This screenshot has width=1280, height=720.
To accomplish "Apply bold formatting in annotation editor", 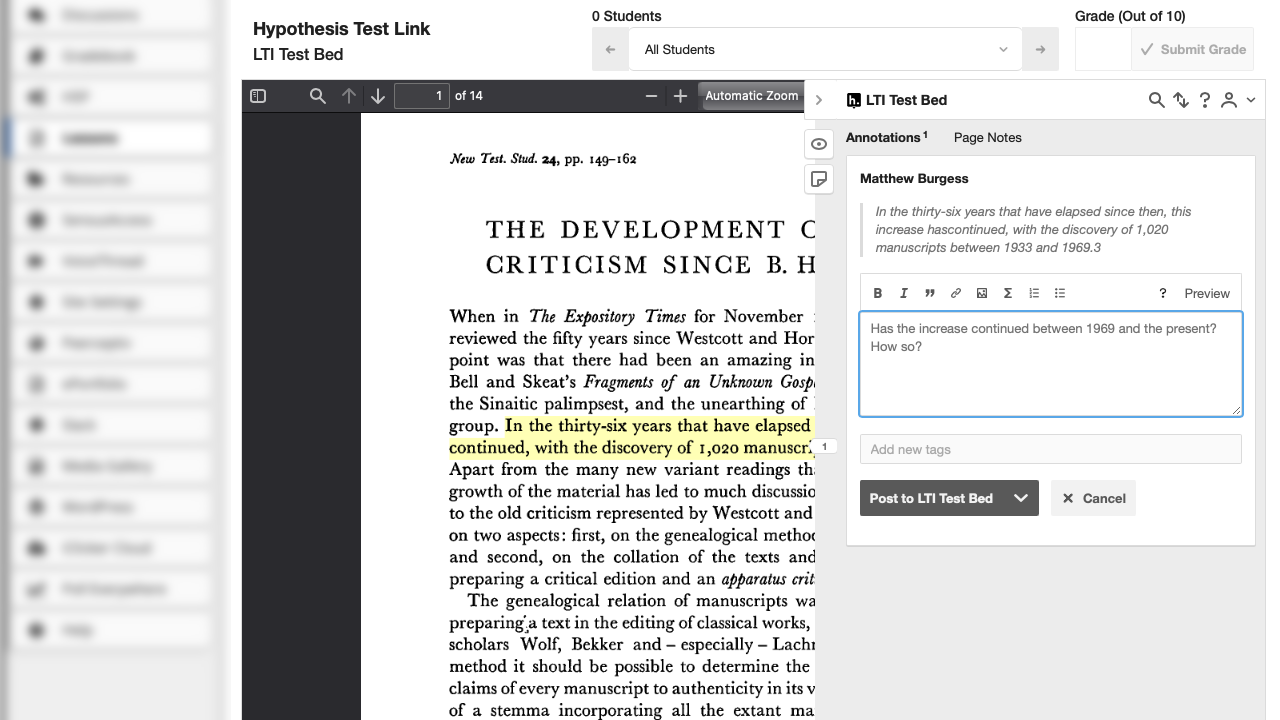I will coord(878,293).
